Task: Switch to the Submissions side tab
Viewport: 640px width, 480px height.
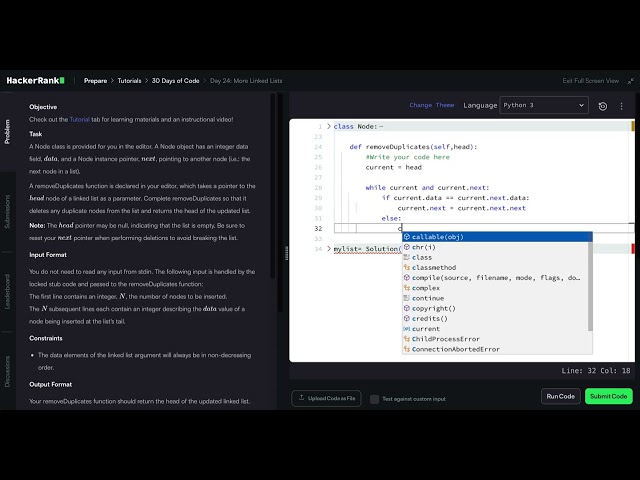Action: coord(7,211)
